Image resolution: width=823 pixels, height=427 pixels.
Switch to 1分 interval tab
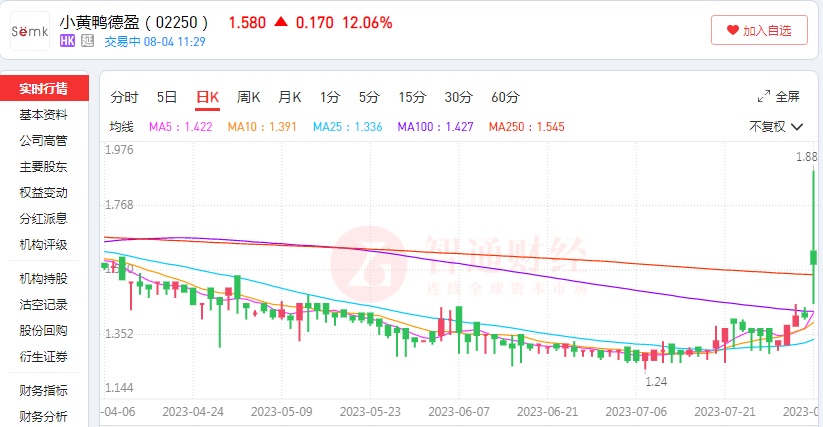pos(330,97)
